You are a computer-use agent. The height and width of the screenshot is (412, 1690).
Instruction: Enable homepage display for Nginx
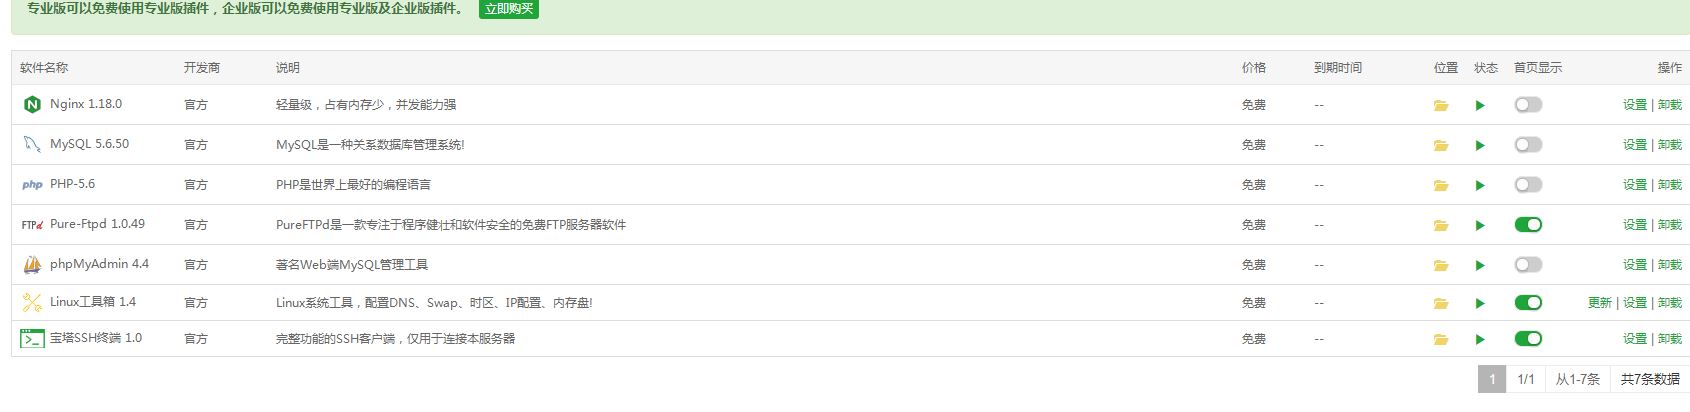pyautogui.click(x=1528, y=105)
